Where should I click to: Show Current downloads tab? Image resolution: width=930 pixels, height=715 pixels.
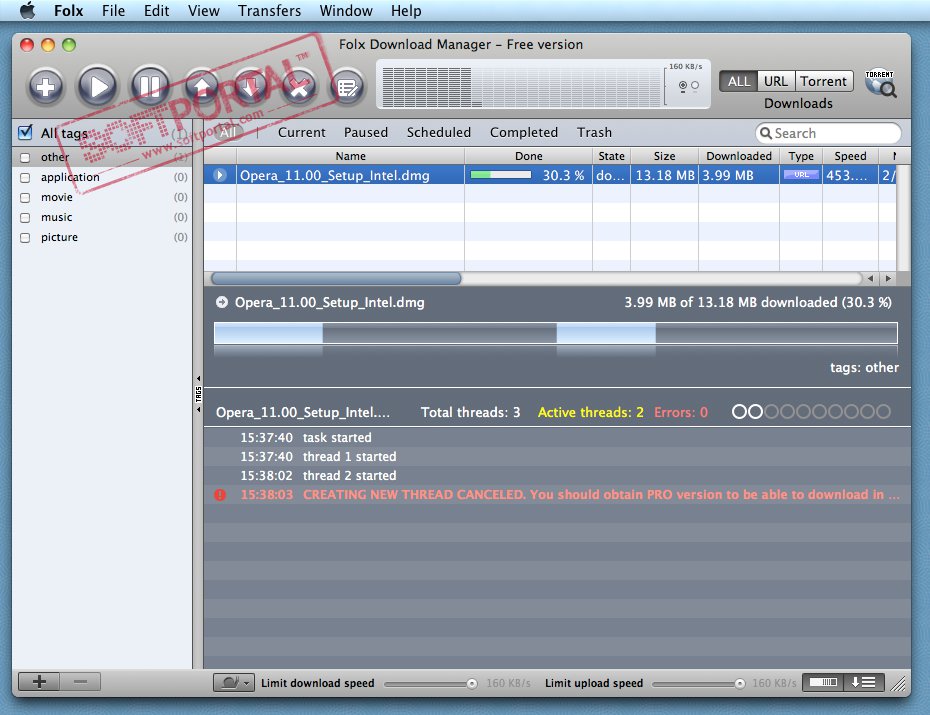pos(301,132)
